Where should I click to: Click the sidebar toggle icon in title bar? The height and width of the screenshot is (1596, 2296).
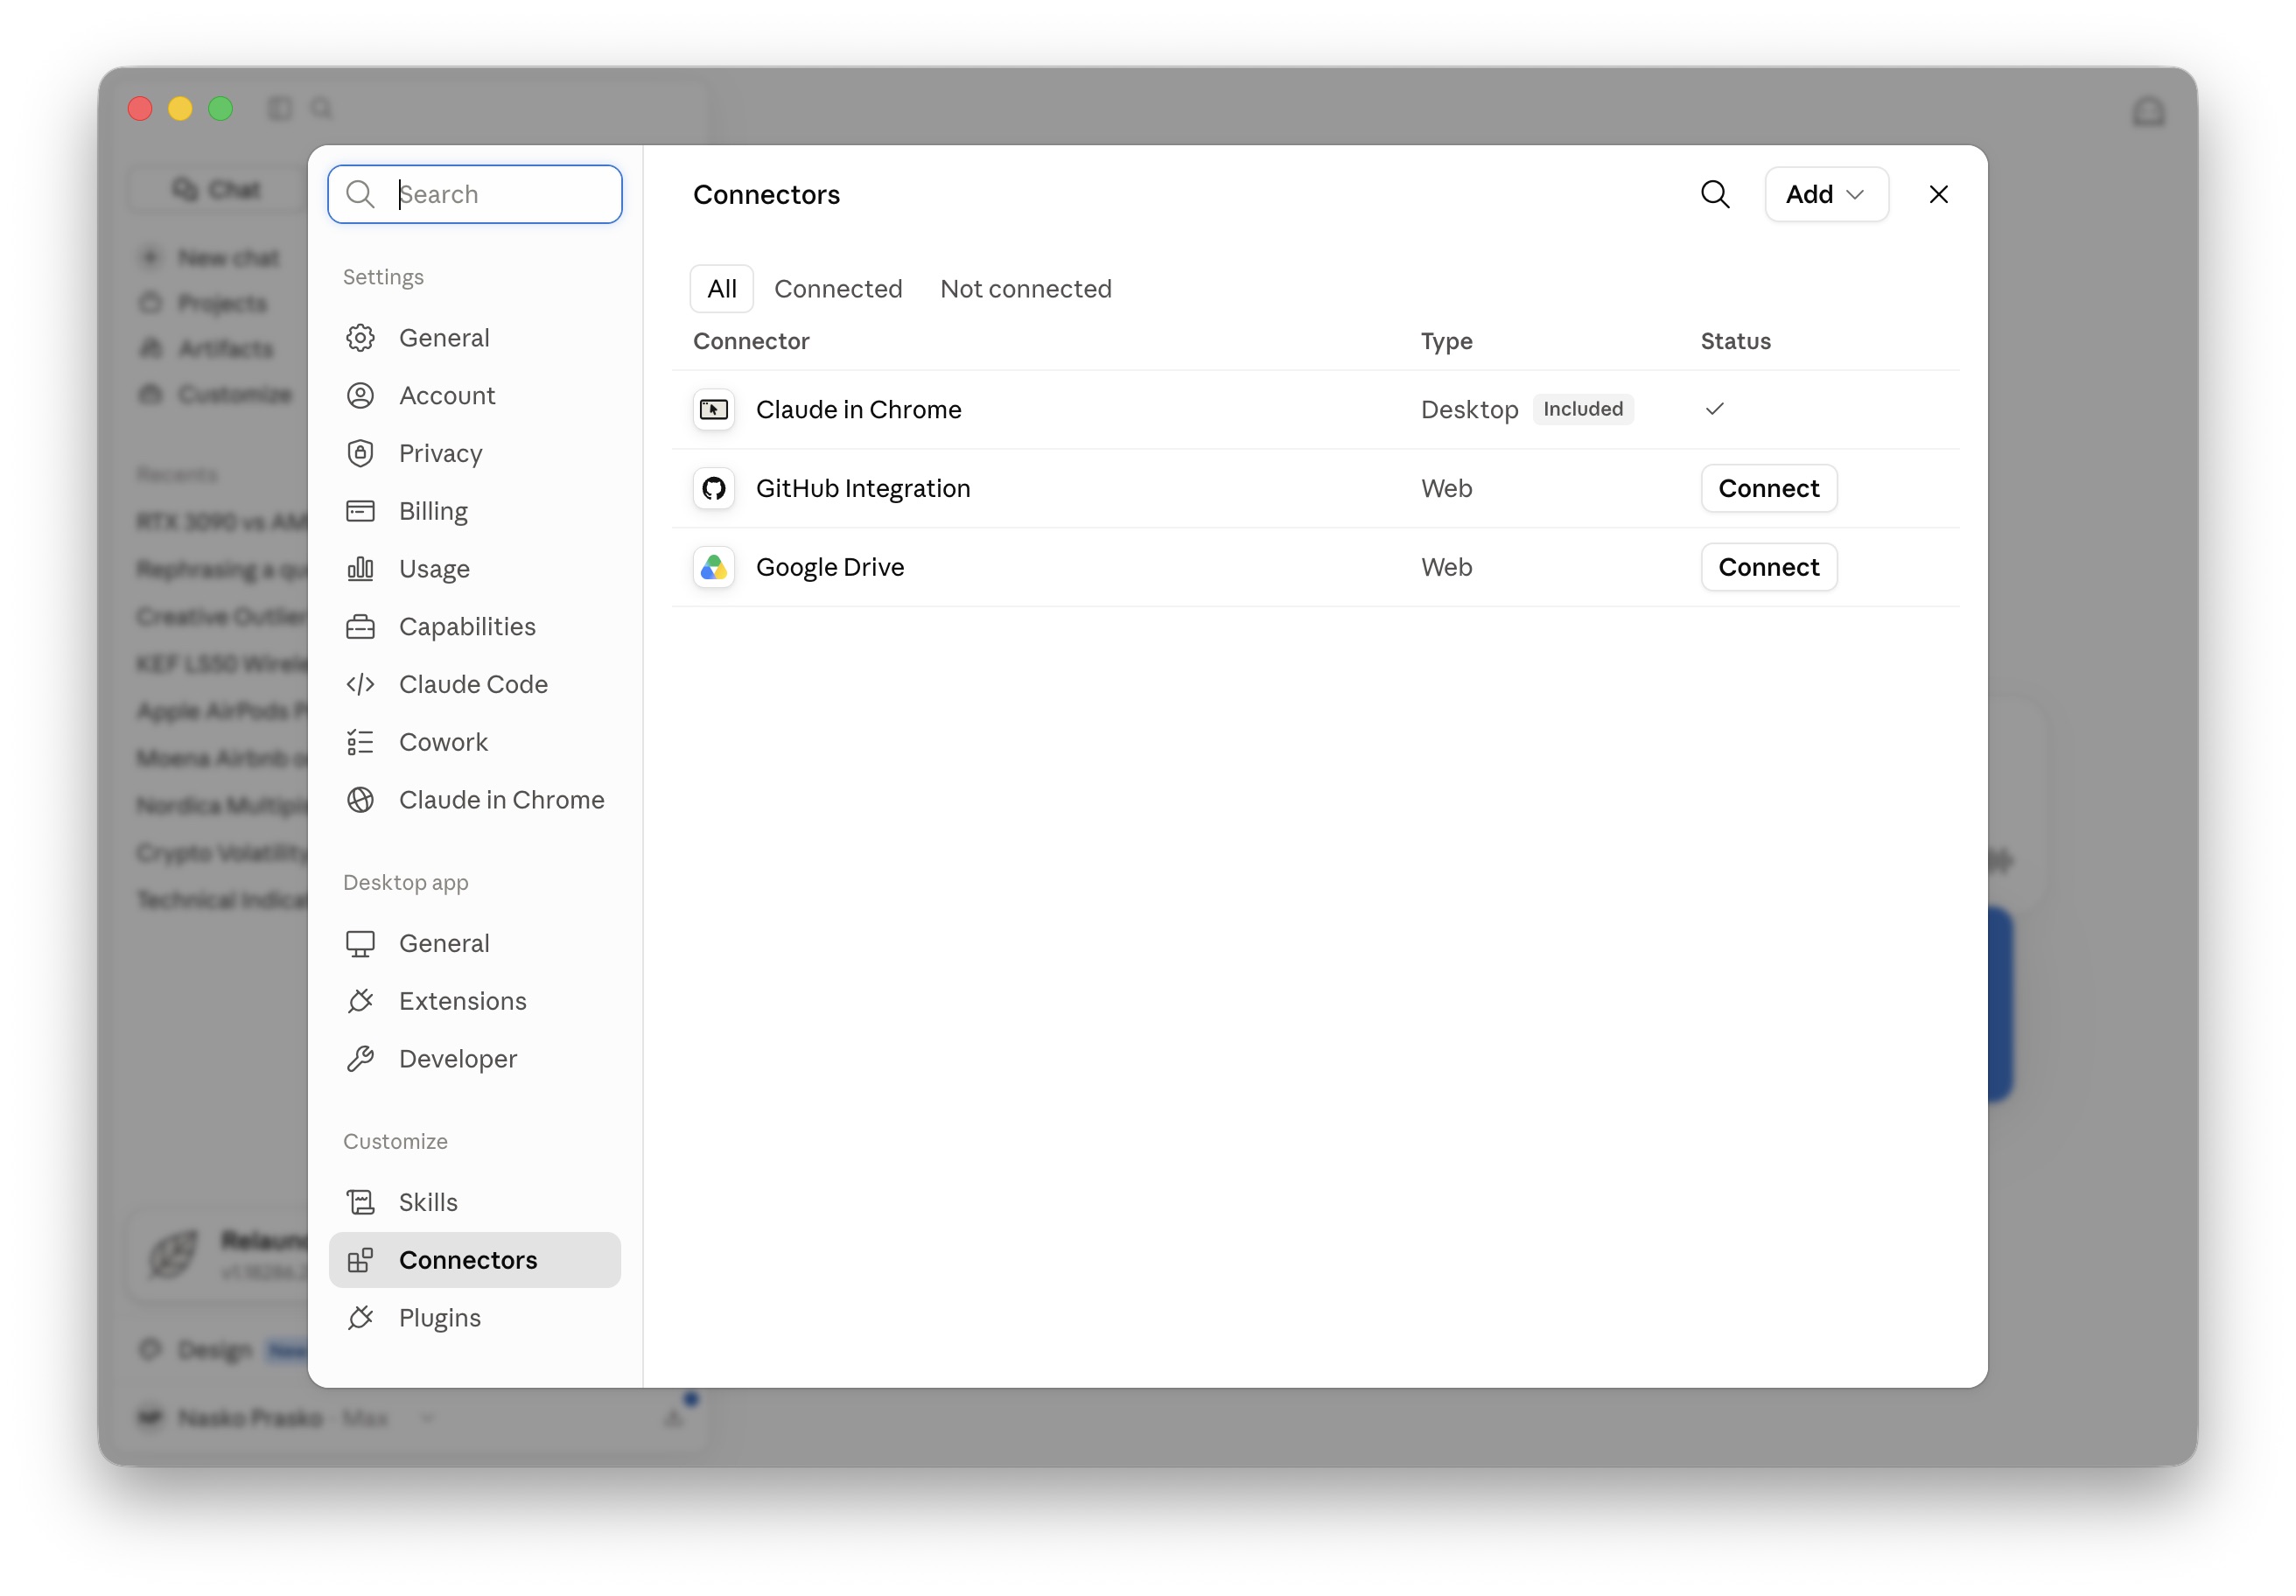click(x=280, y=108)
